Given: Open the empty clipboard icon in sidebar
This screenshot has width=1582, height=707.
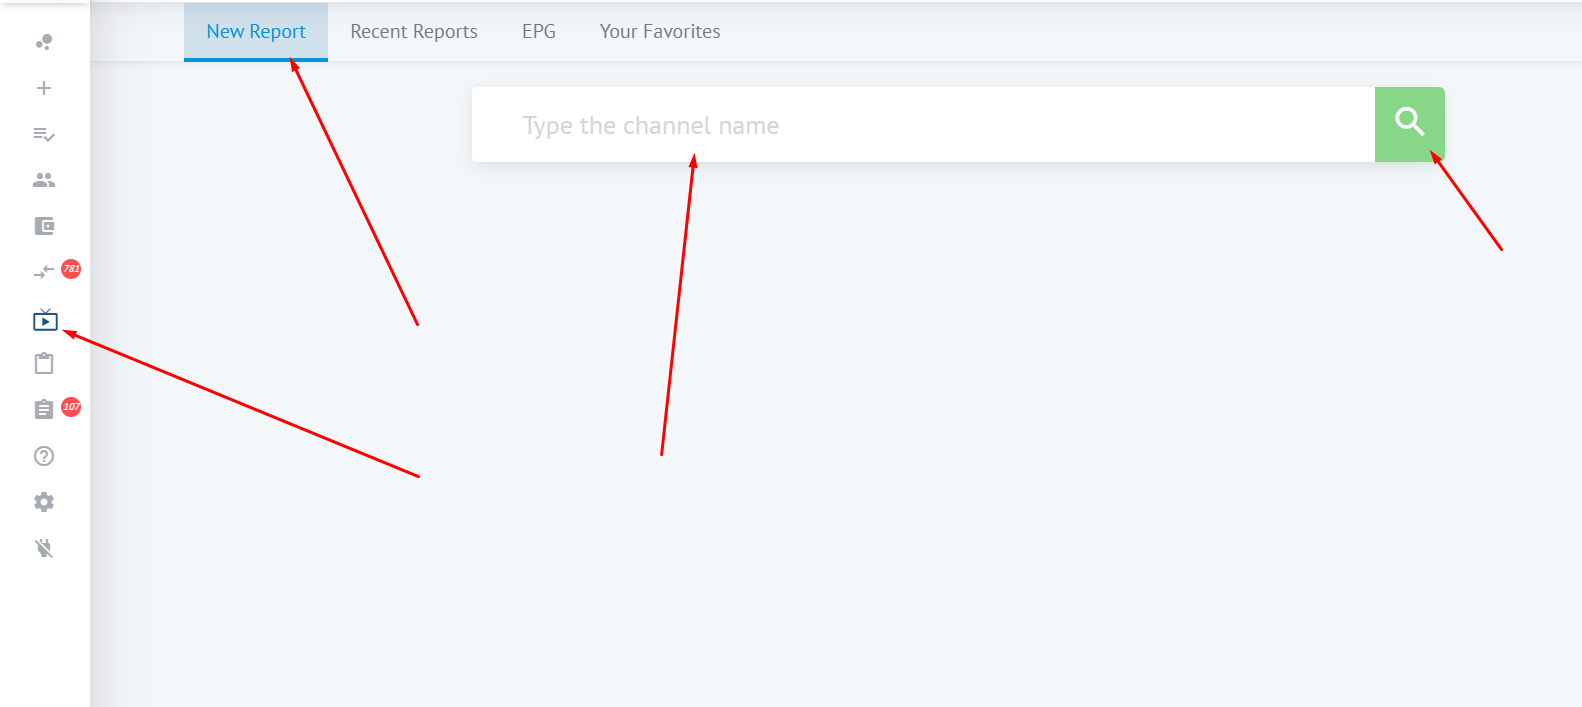Looking at the screenshot, I should 44,364.
